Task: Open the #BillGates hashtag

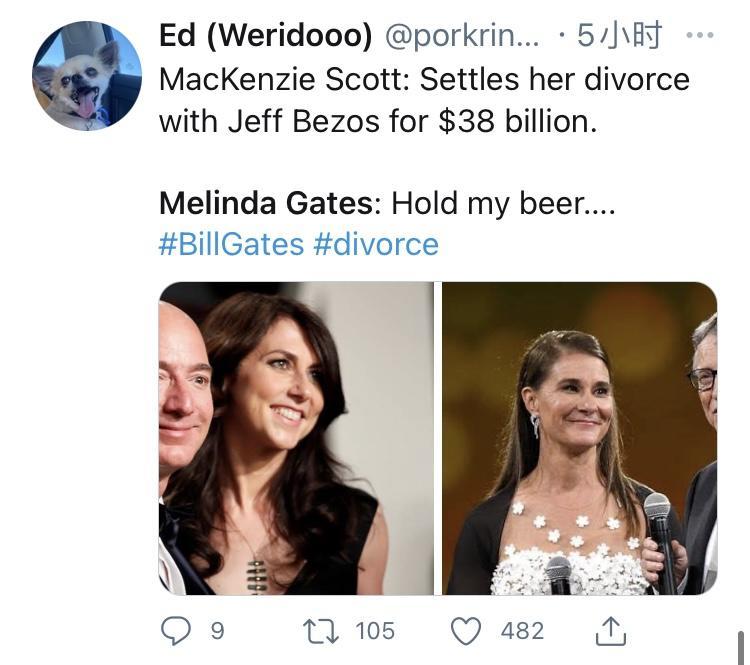Action: point(231,244)
